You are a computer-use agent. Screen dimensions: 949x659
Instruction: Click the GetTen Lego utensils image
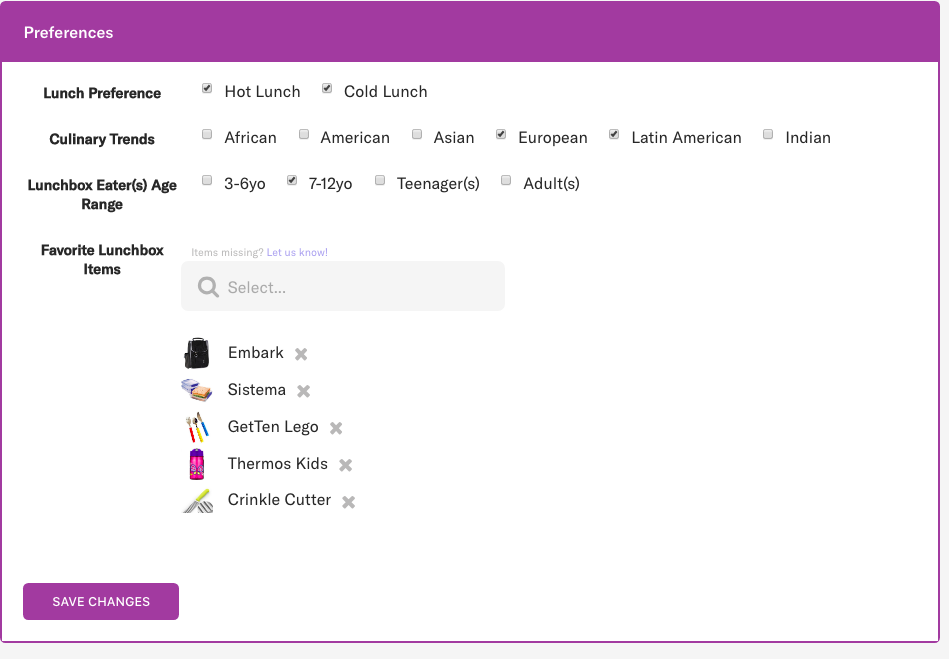[x=197, y=427]
